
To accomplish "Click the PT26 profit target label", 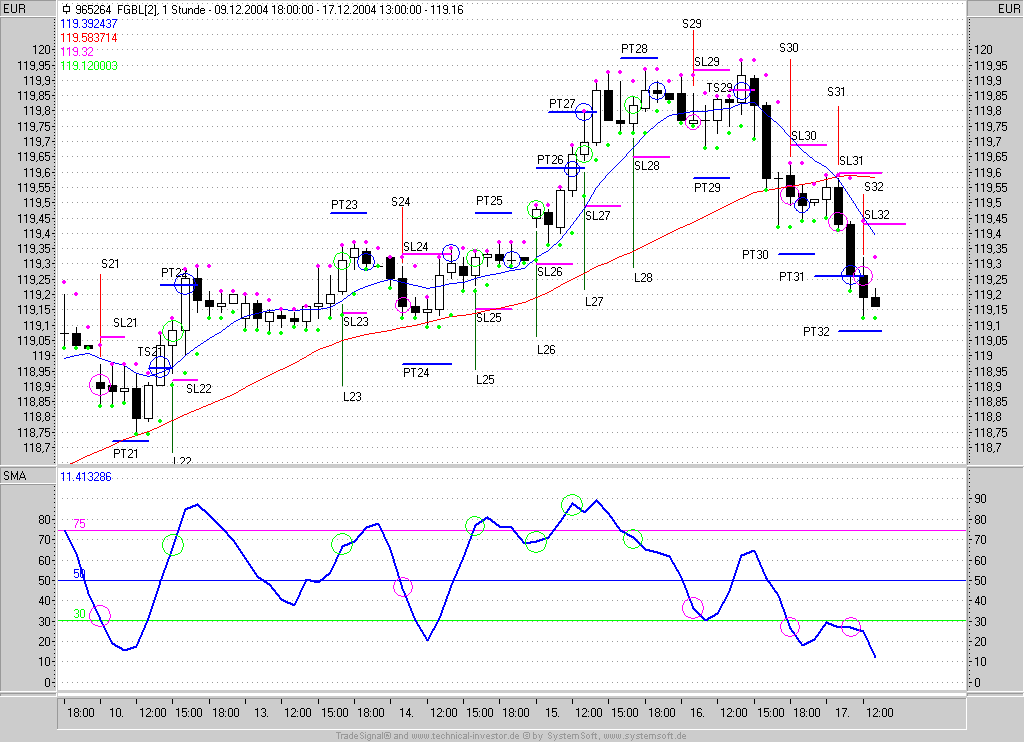I will click(550, 159).
